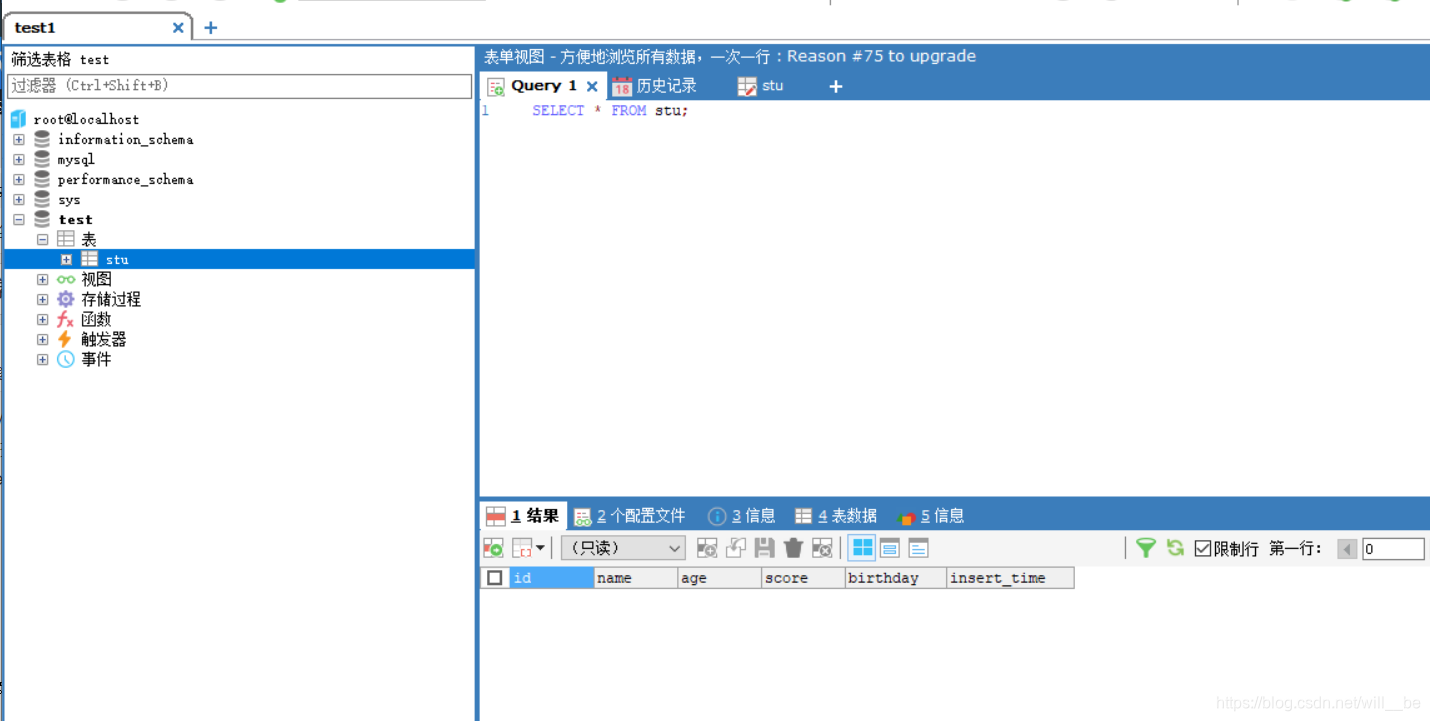The image size is (1430, 721).
Task: Expand the performance_schema database
Action: point(19,180)
